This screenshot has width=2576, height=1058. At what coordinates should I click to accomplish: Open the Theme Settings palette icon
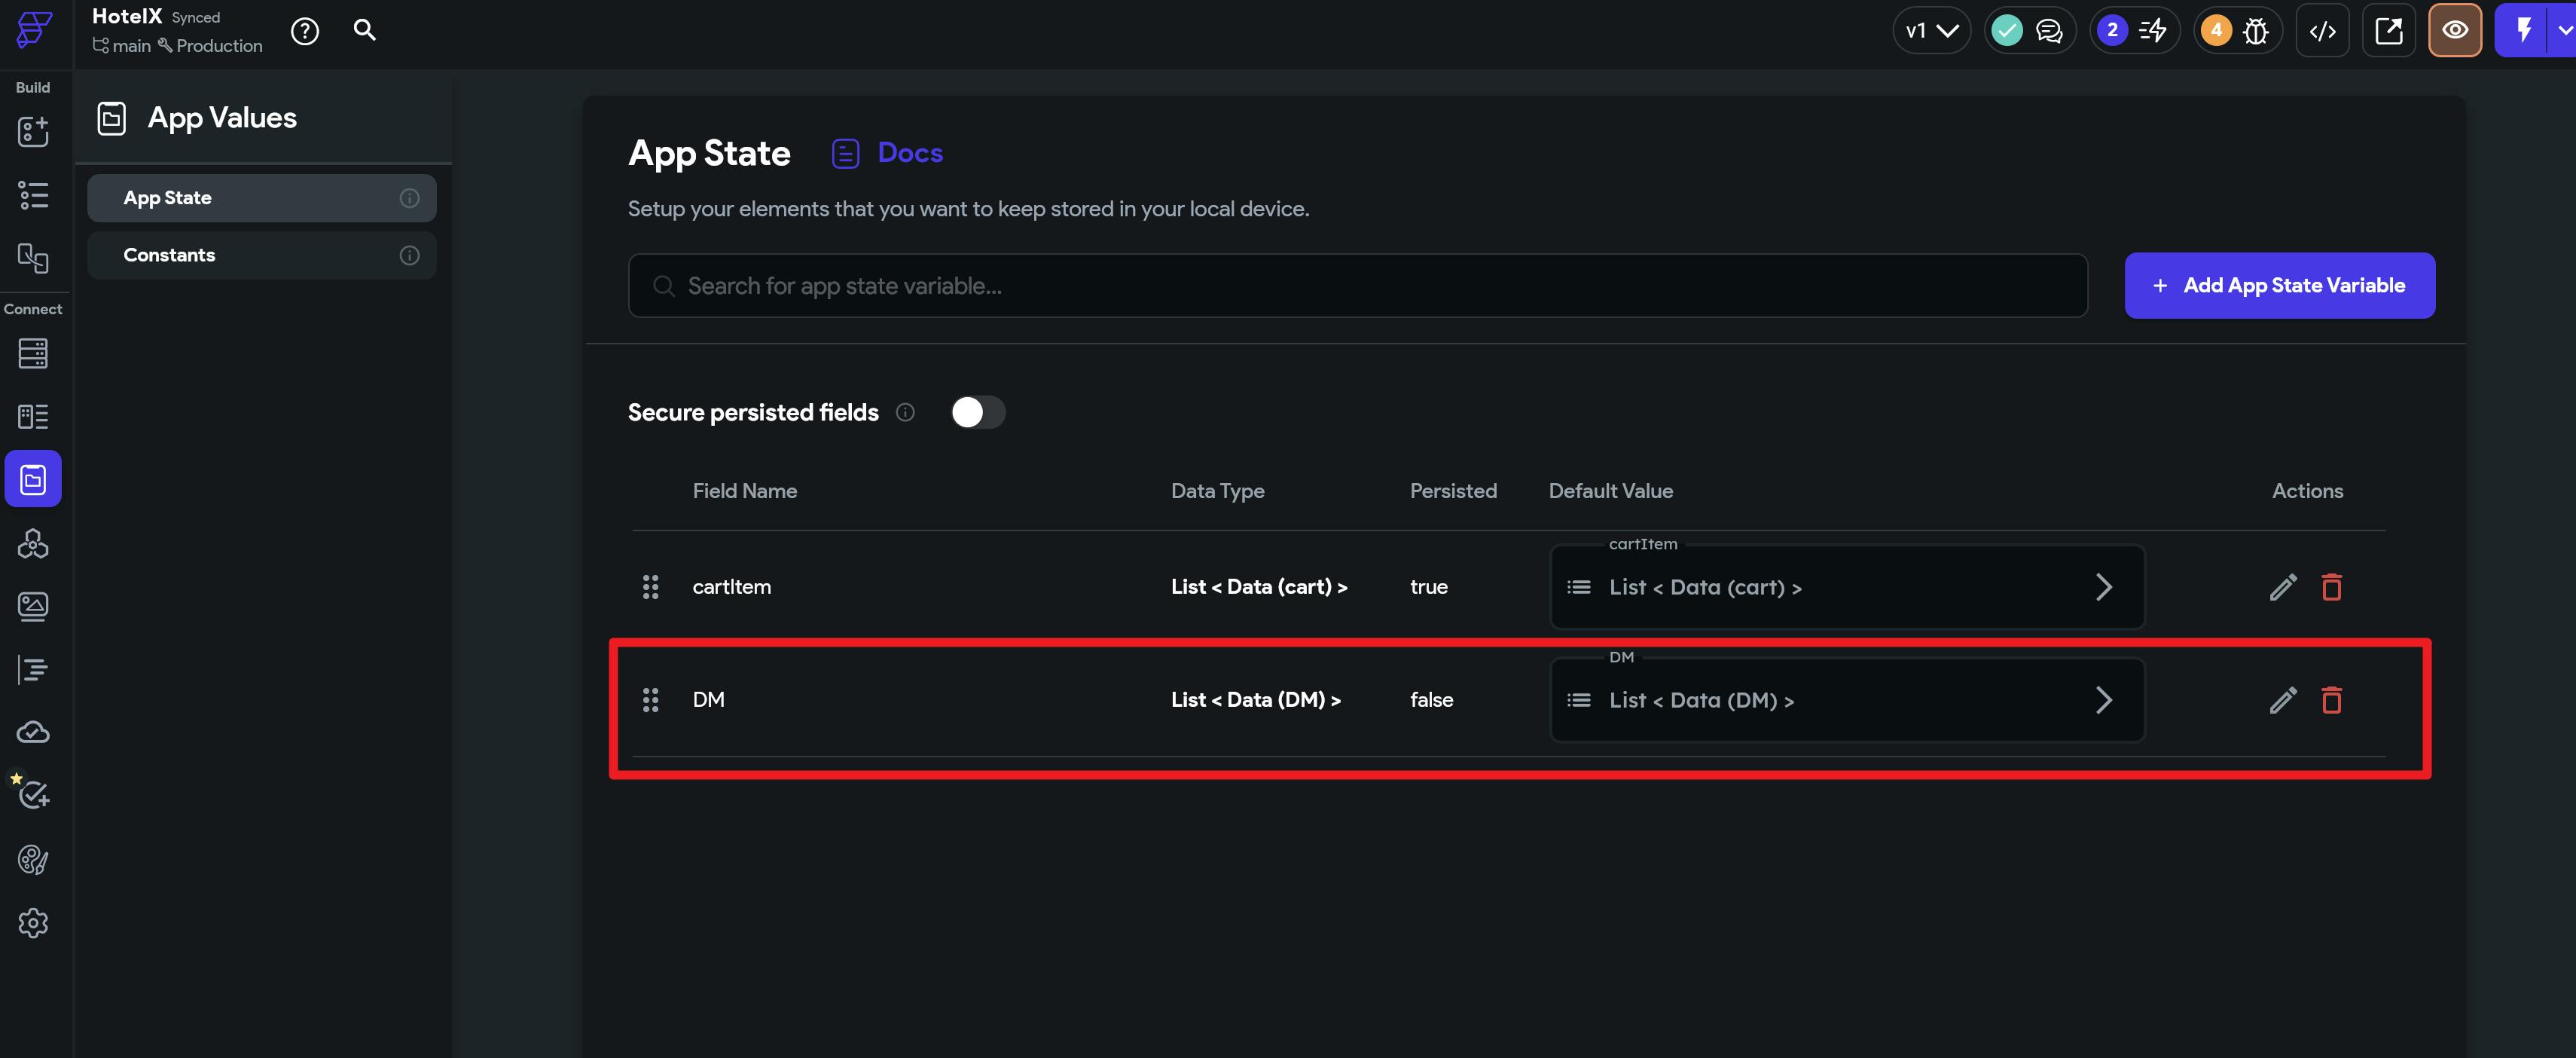pos(33,860)
